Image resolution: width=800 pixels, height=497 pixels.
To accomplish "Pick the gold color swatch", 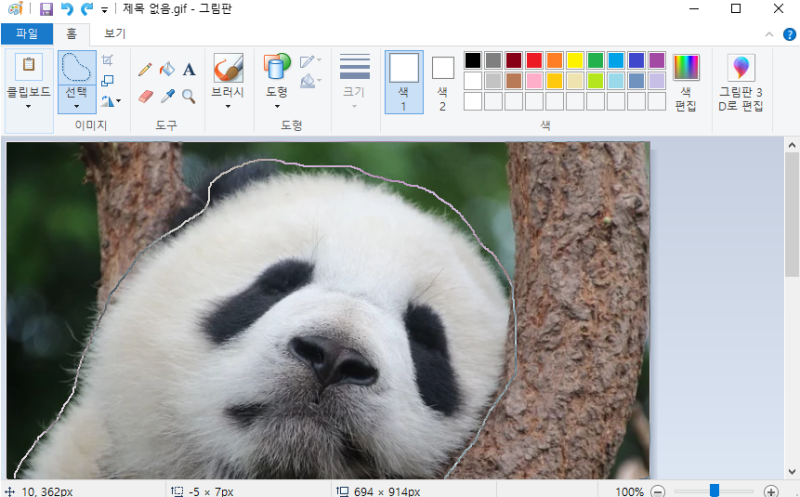I will point(555,81).
